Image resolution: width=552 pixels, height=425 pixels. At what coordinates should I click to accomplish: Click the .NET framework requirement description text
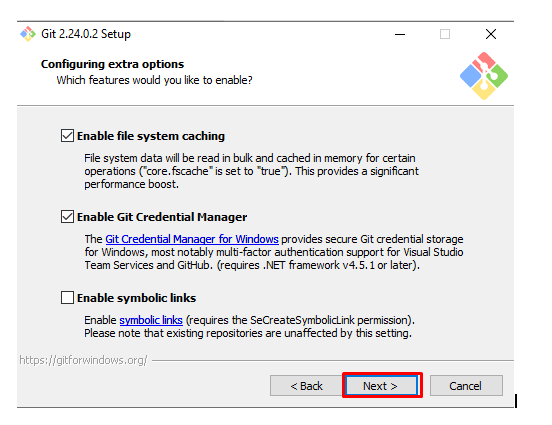[x=274, y=252]
